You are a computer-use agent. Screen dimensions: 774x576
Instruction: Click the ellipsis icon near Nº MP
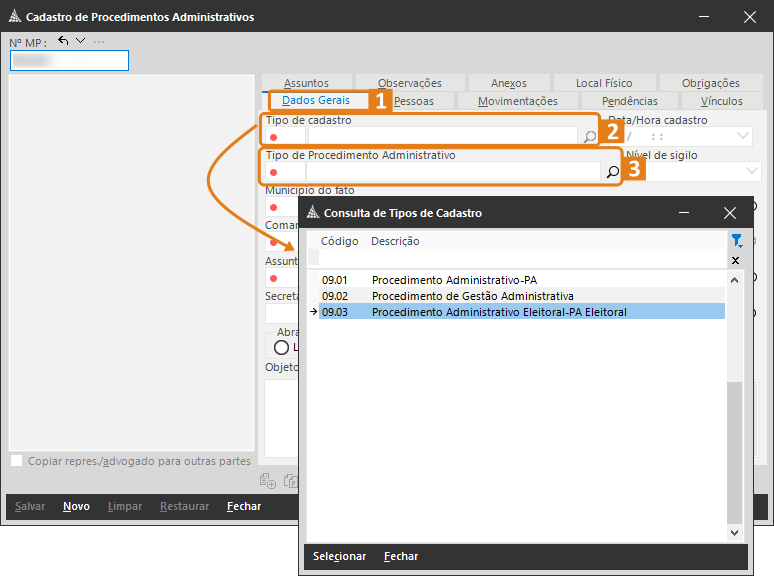tap(99, 41)
